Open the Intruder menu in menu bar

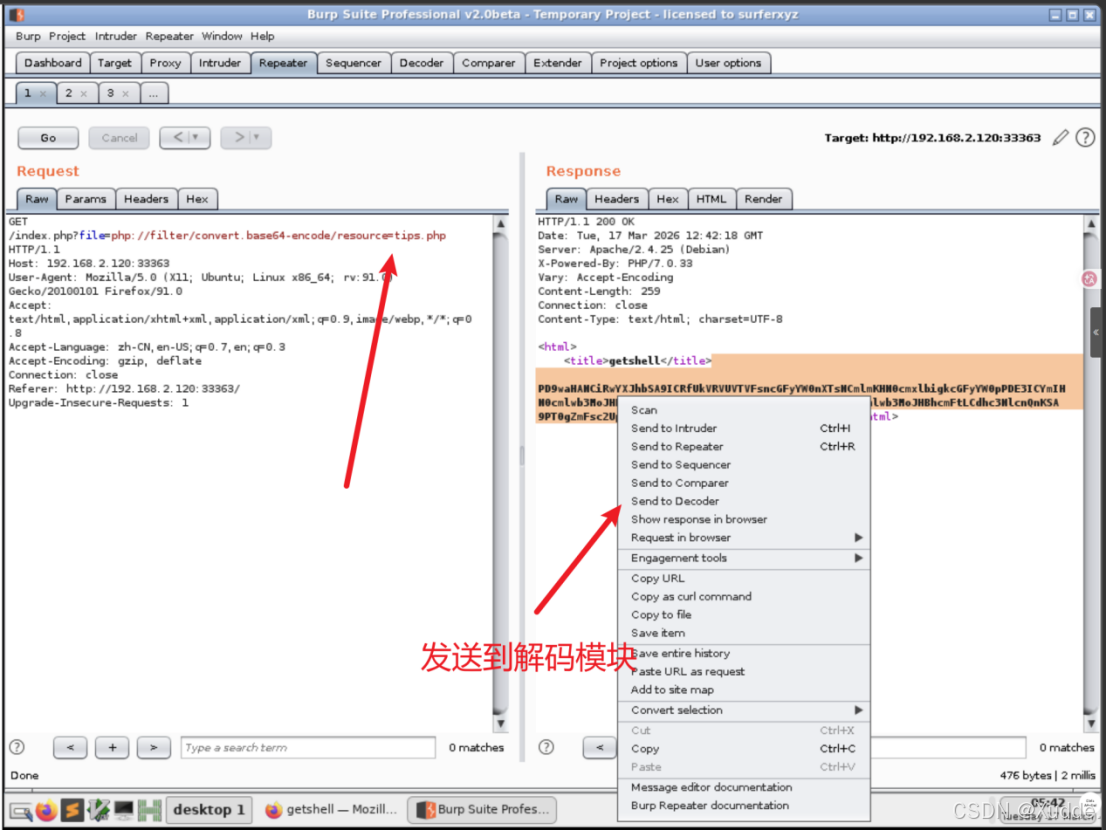pyautogui.click(x=116, y=36)
